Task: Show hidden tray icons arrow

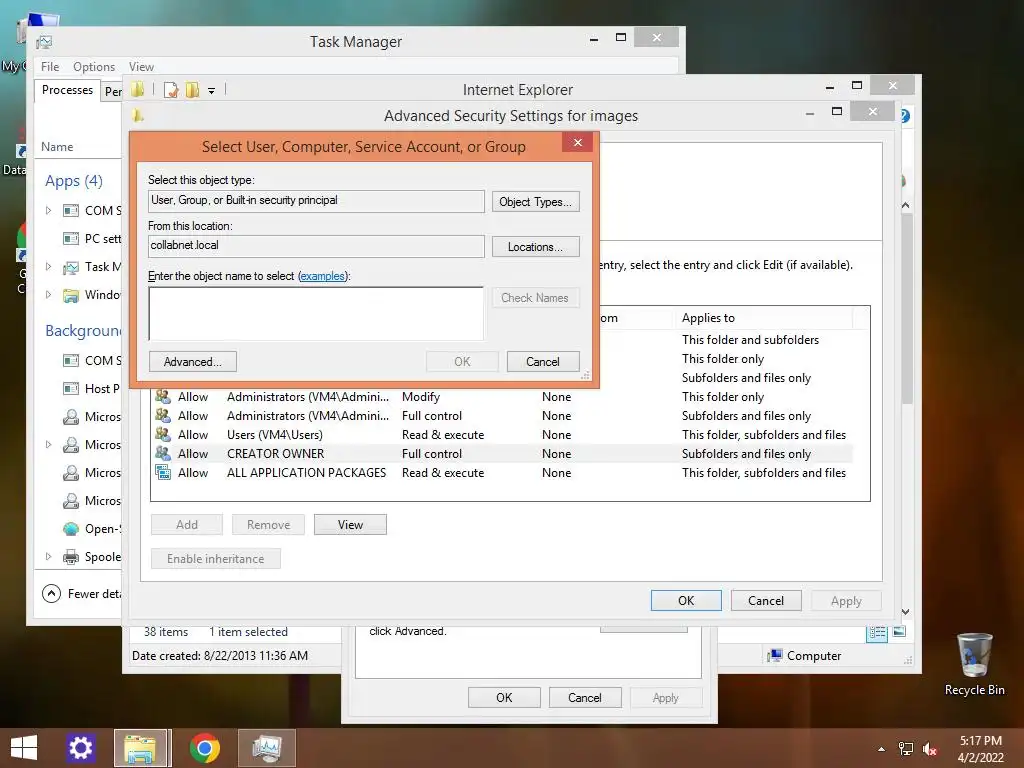Action: tap(882, 749)
